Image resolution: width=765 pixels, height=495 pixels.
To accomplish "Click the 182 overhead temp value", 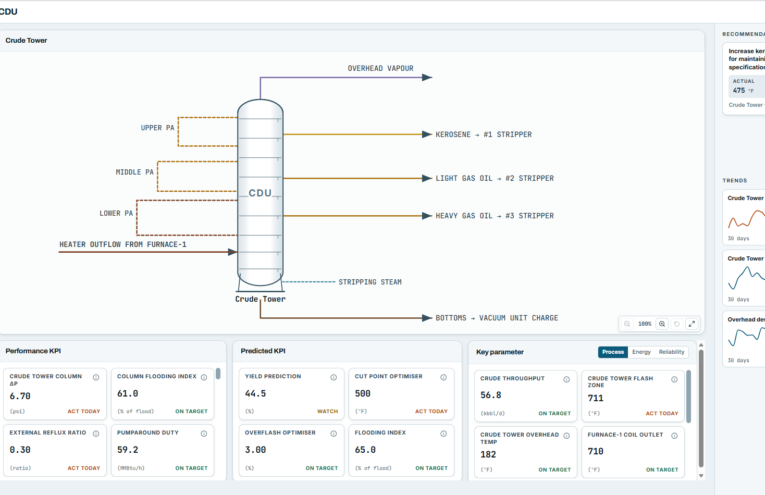I will tap(488, 455).
